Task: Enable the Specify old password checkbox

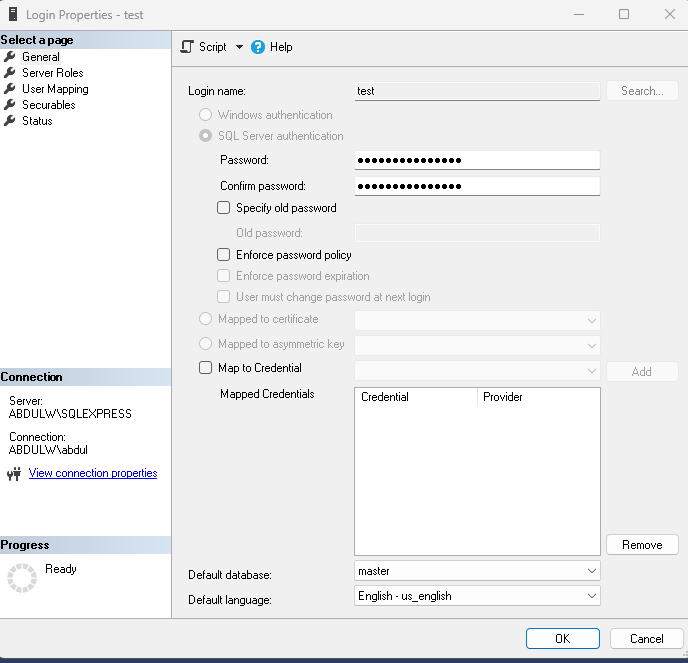Action: [x=224, y=208]
